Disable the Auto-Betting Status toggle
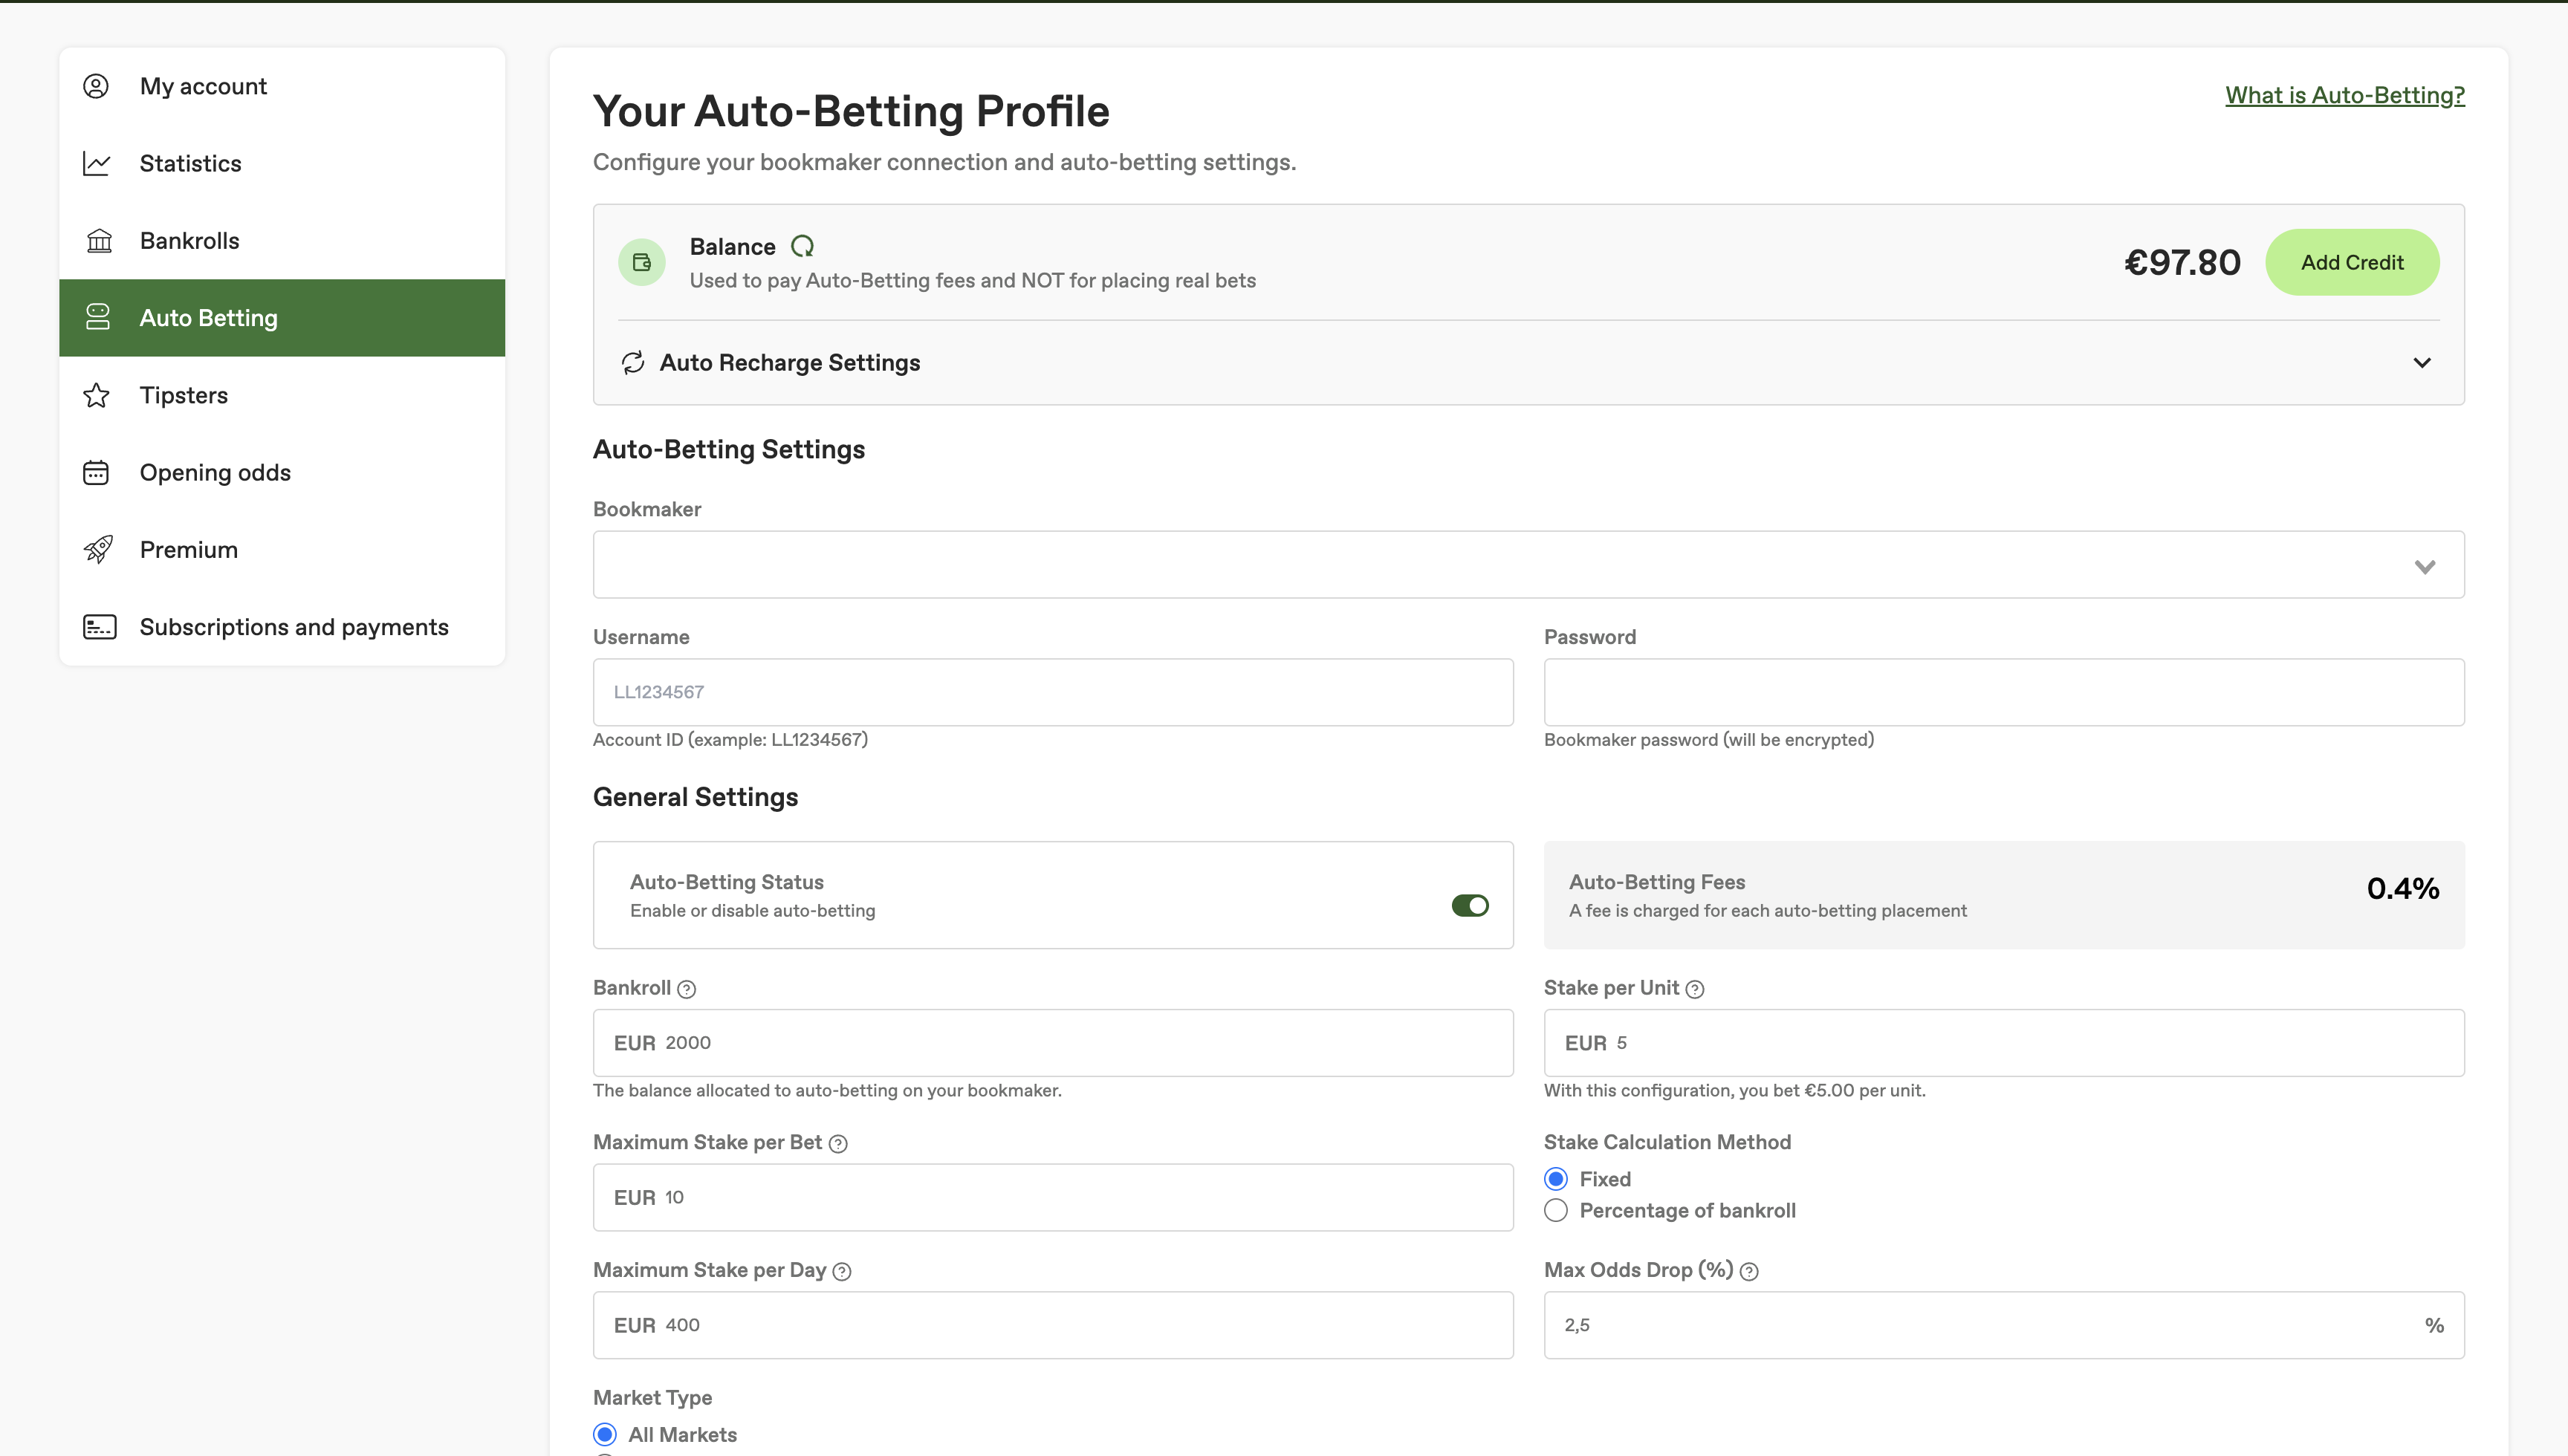Image resolution: width=2568 pixels, height=1456 pixels. 1470,905
